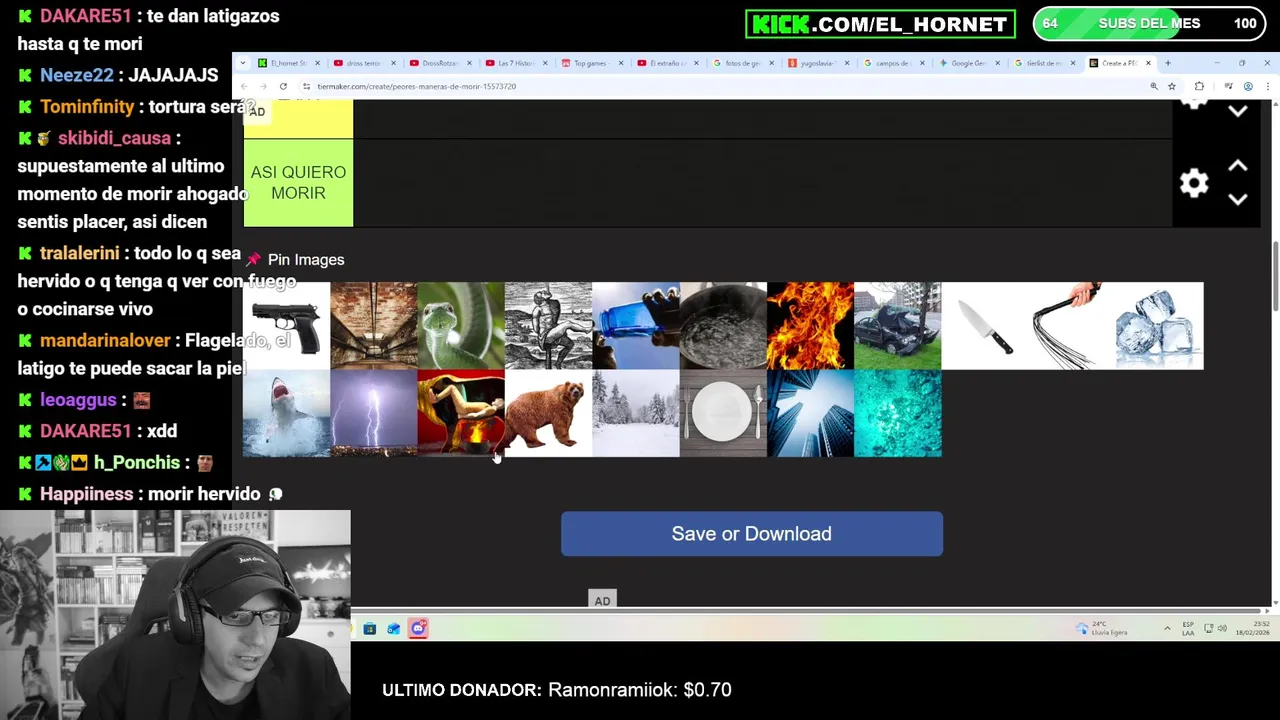This screenshot has height=720, width=1280.
Task: Select the ice cubes image thumbnail
Action: (1160, 326)
